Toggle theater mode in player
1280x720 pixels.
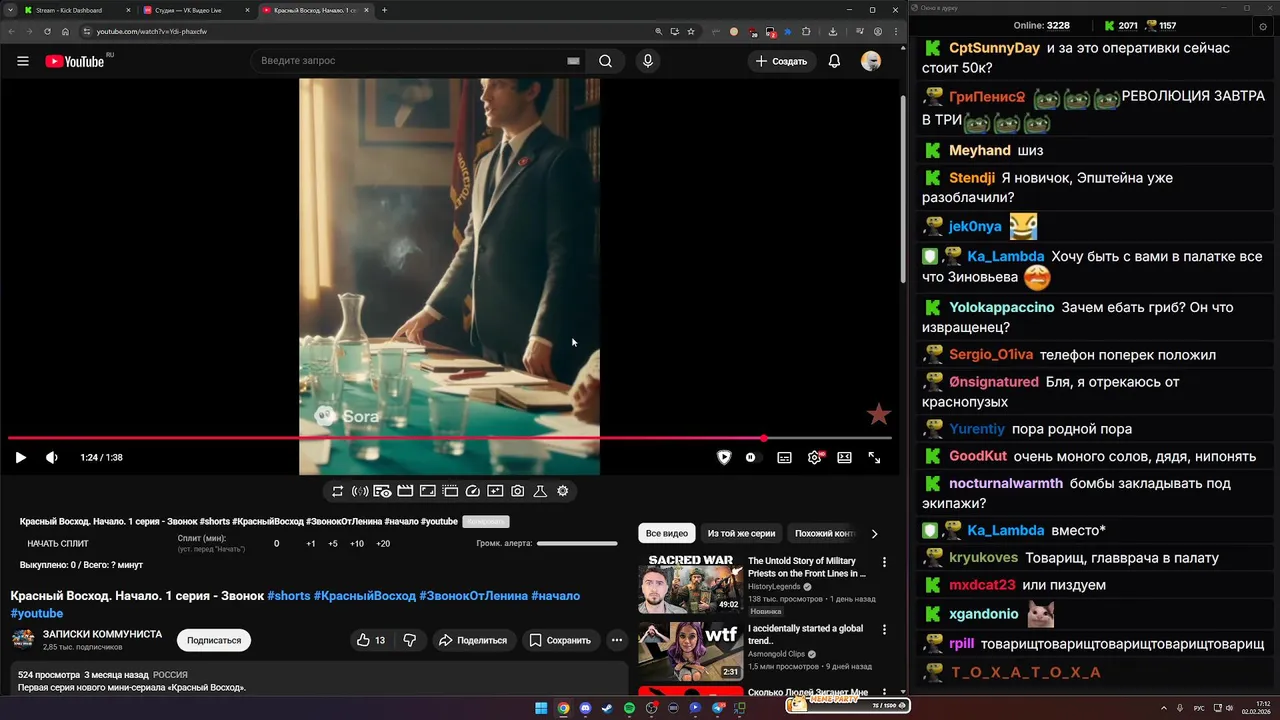[x=844, y=457]
